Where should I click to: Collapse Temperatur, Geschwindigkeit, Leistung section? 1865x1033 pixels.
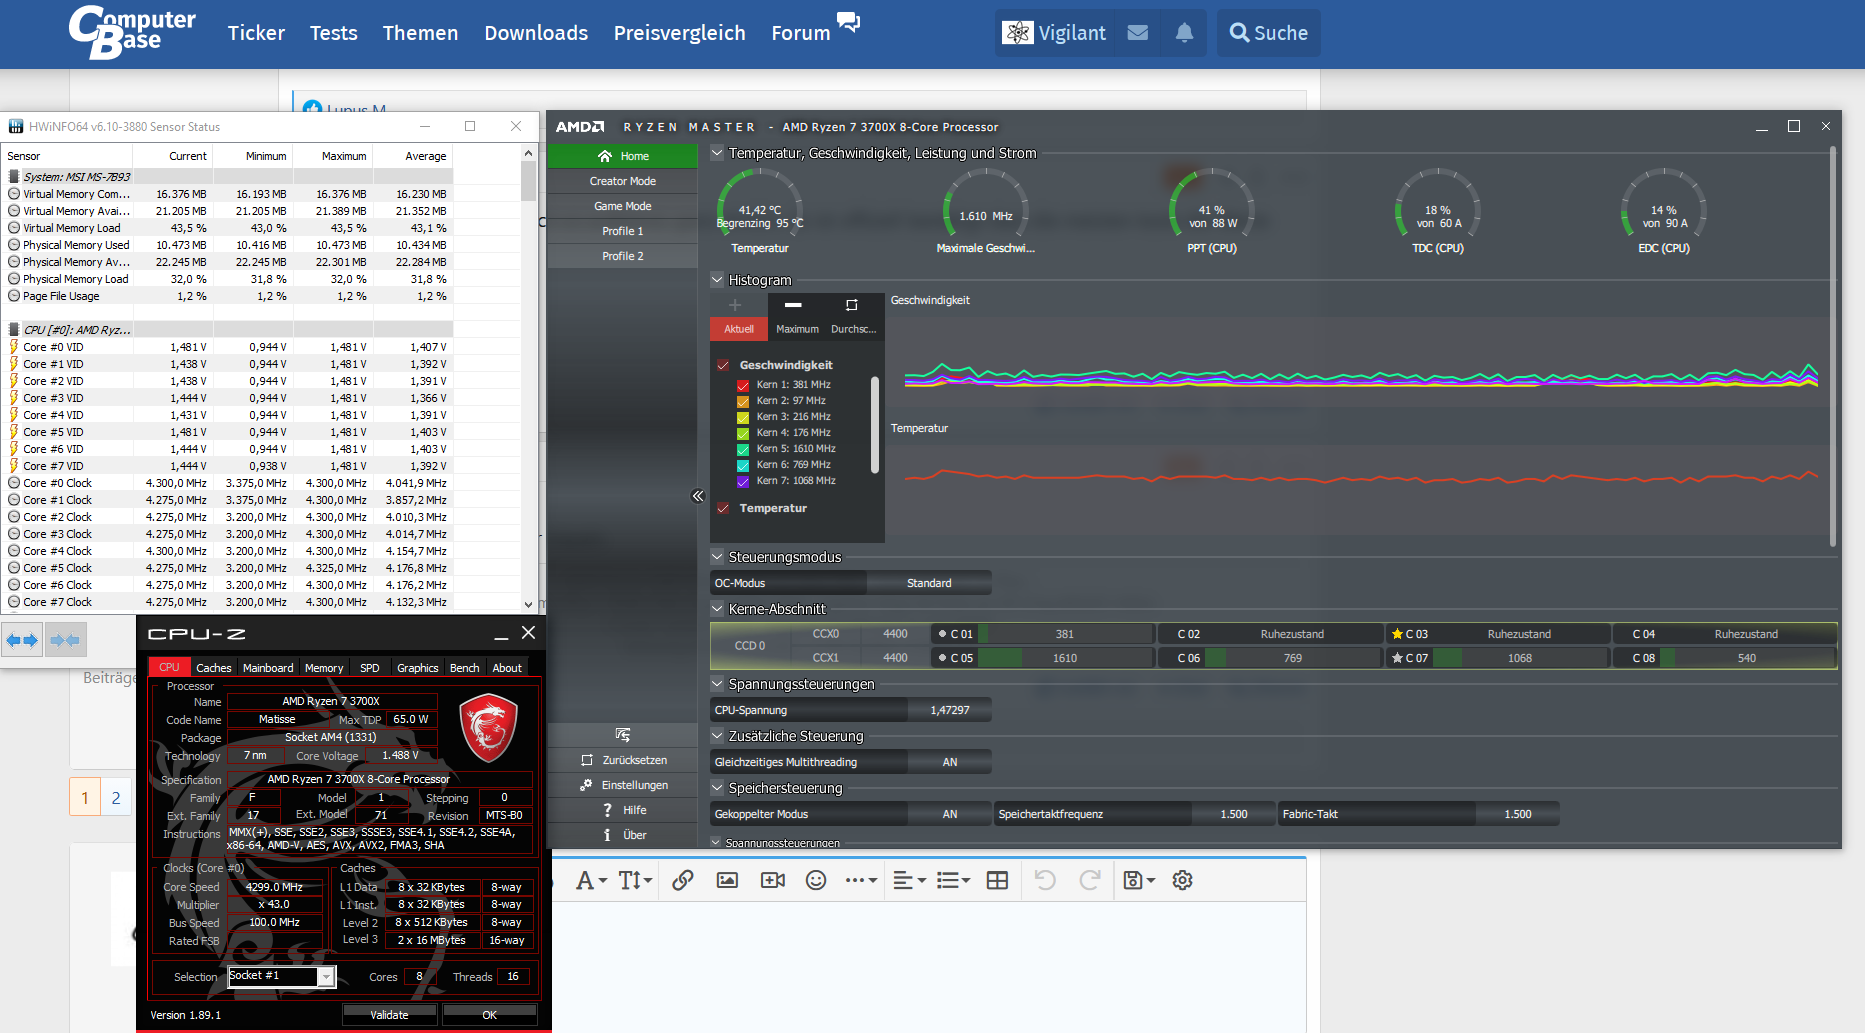point(717,153)
